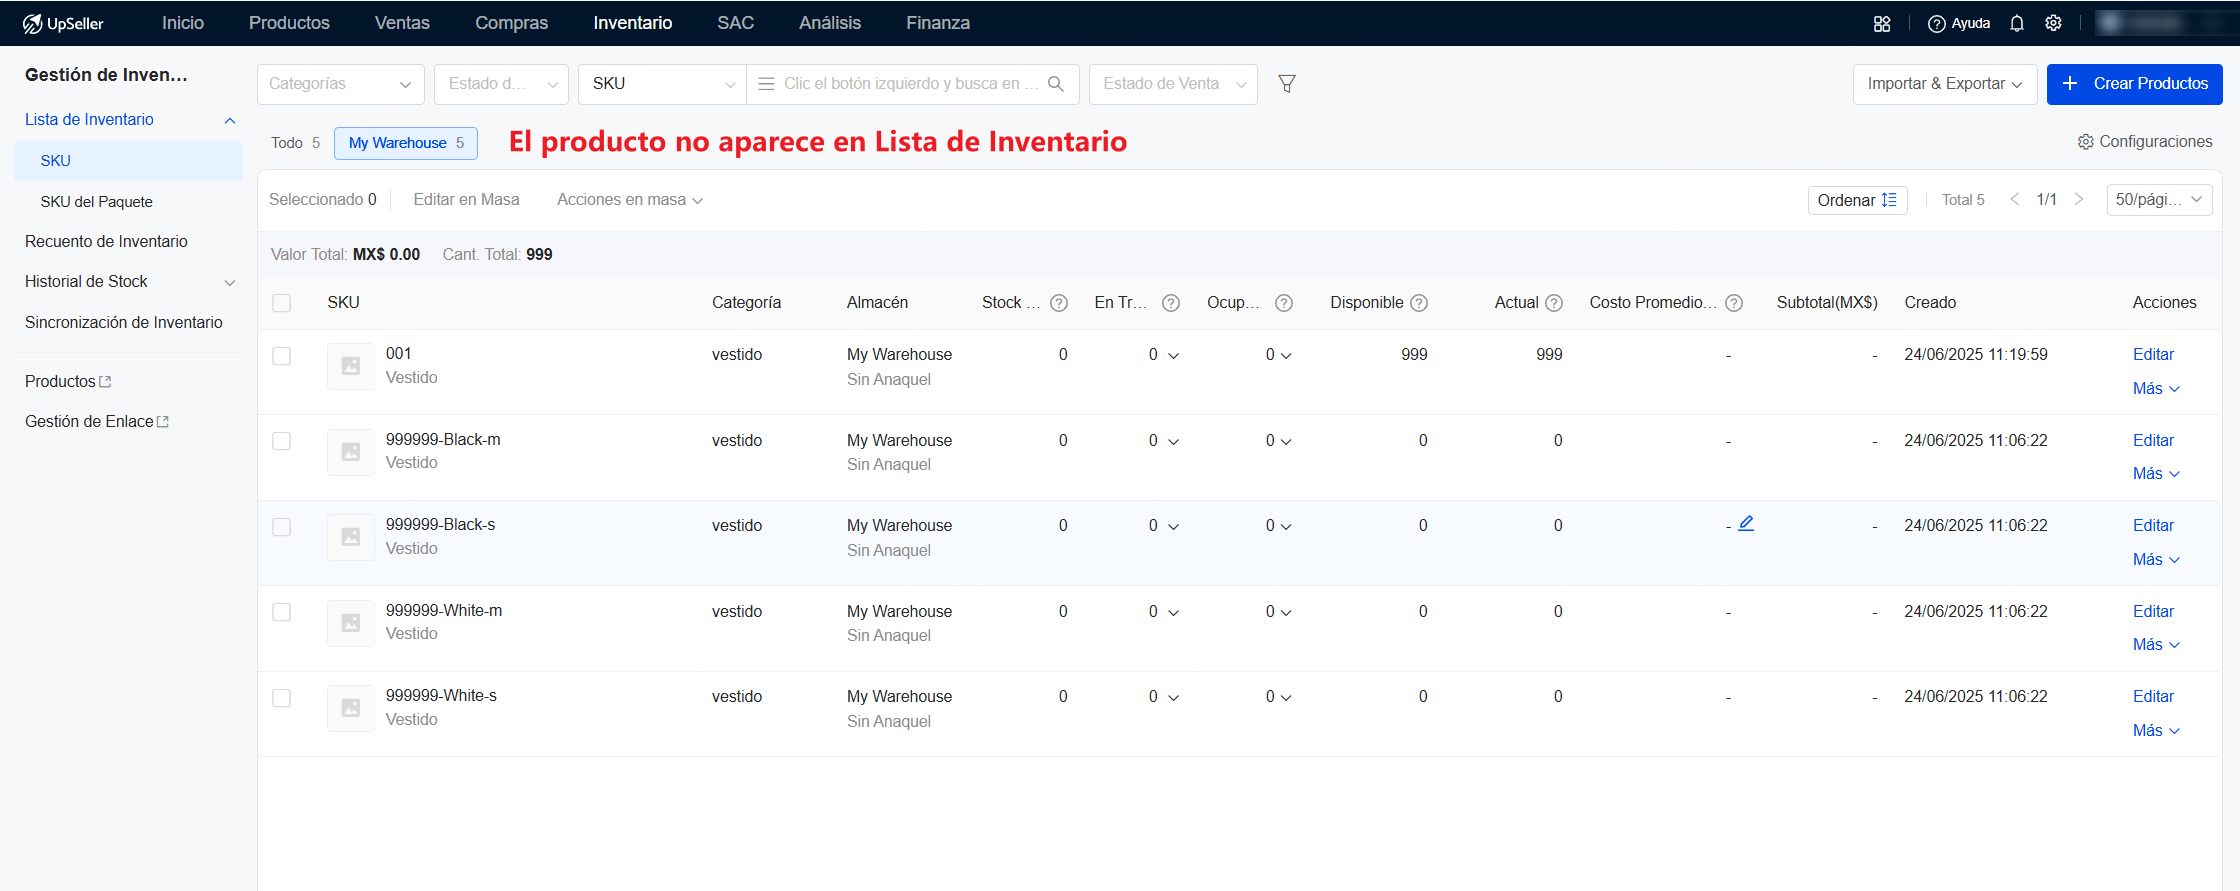Click the Ocup... column help icon
The image size is (2240, 891).
[x=1284, y=303]
